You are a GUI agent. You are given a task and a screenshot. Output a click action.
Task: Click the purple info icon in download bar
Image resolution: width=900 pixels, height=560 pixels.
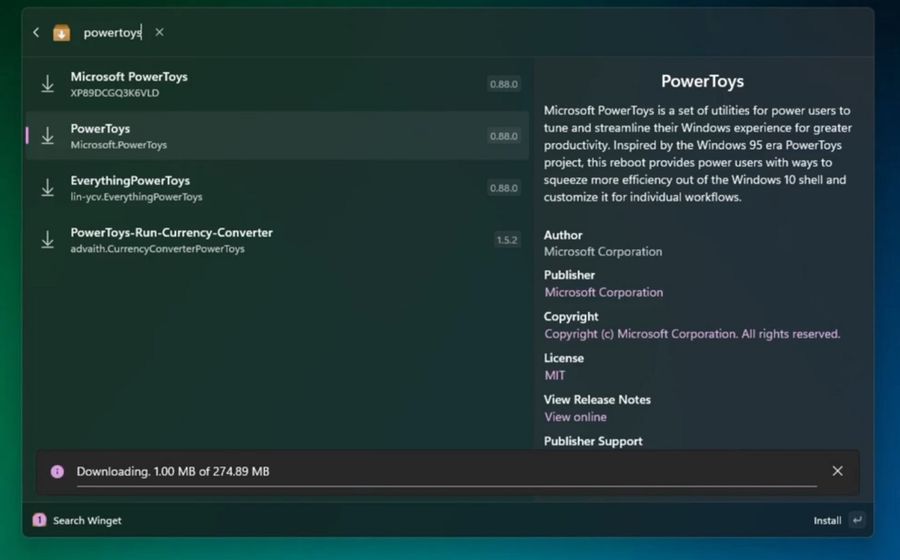[57, 472]
